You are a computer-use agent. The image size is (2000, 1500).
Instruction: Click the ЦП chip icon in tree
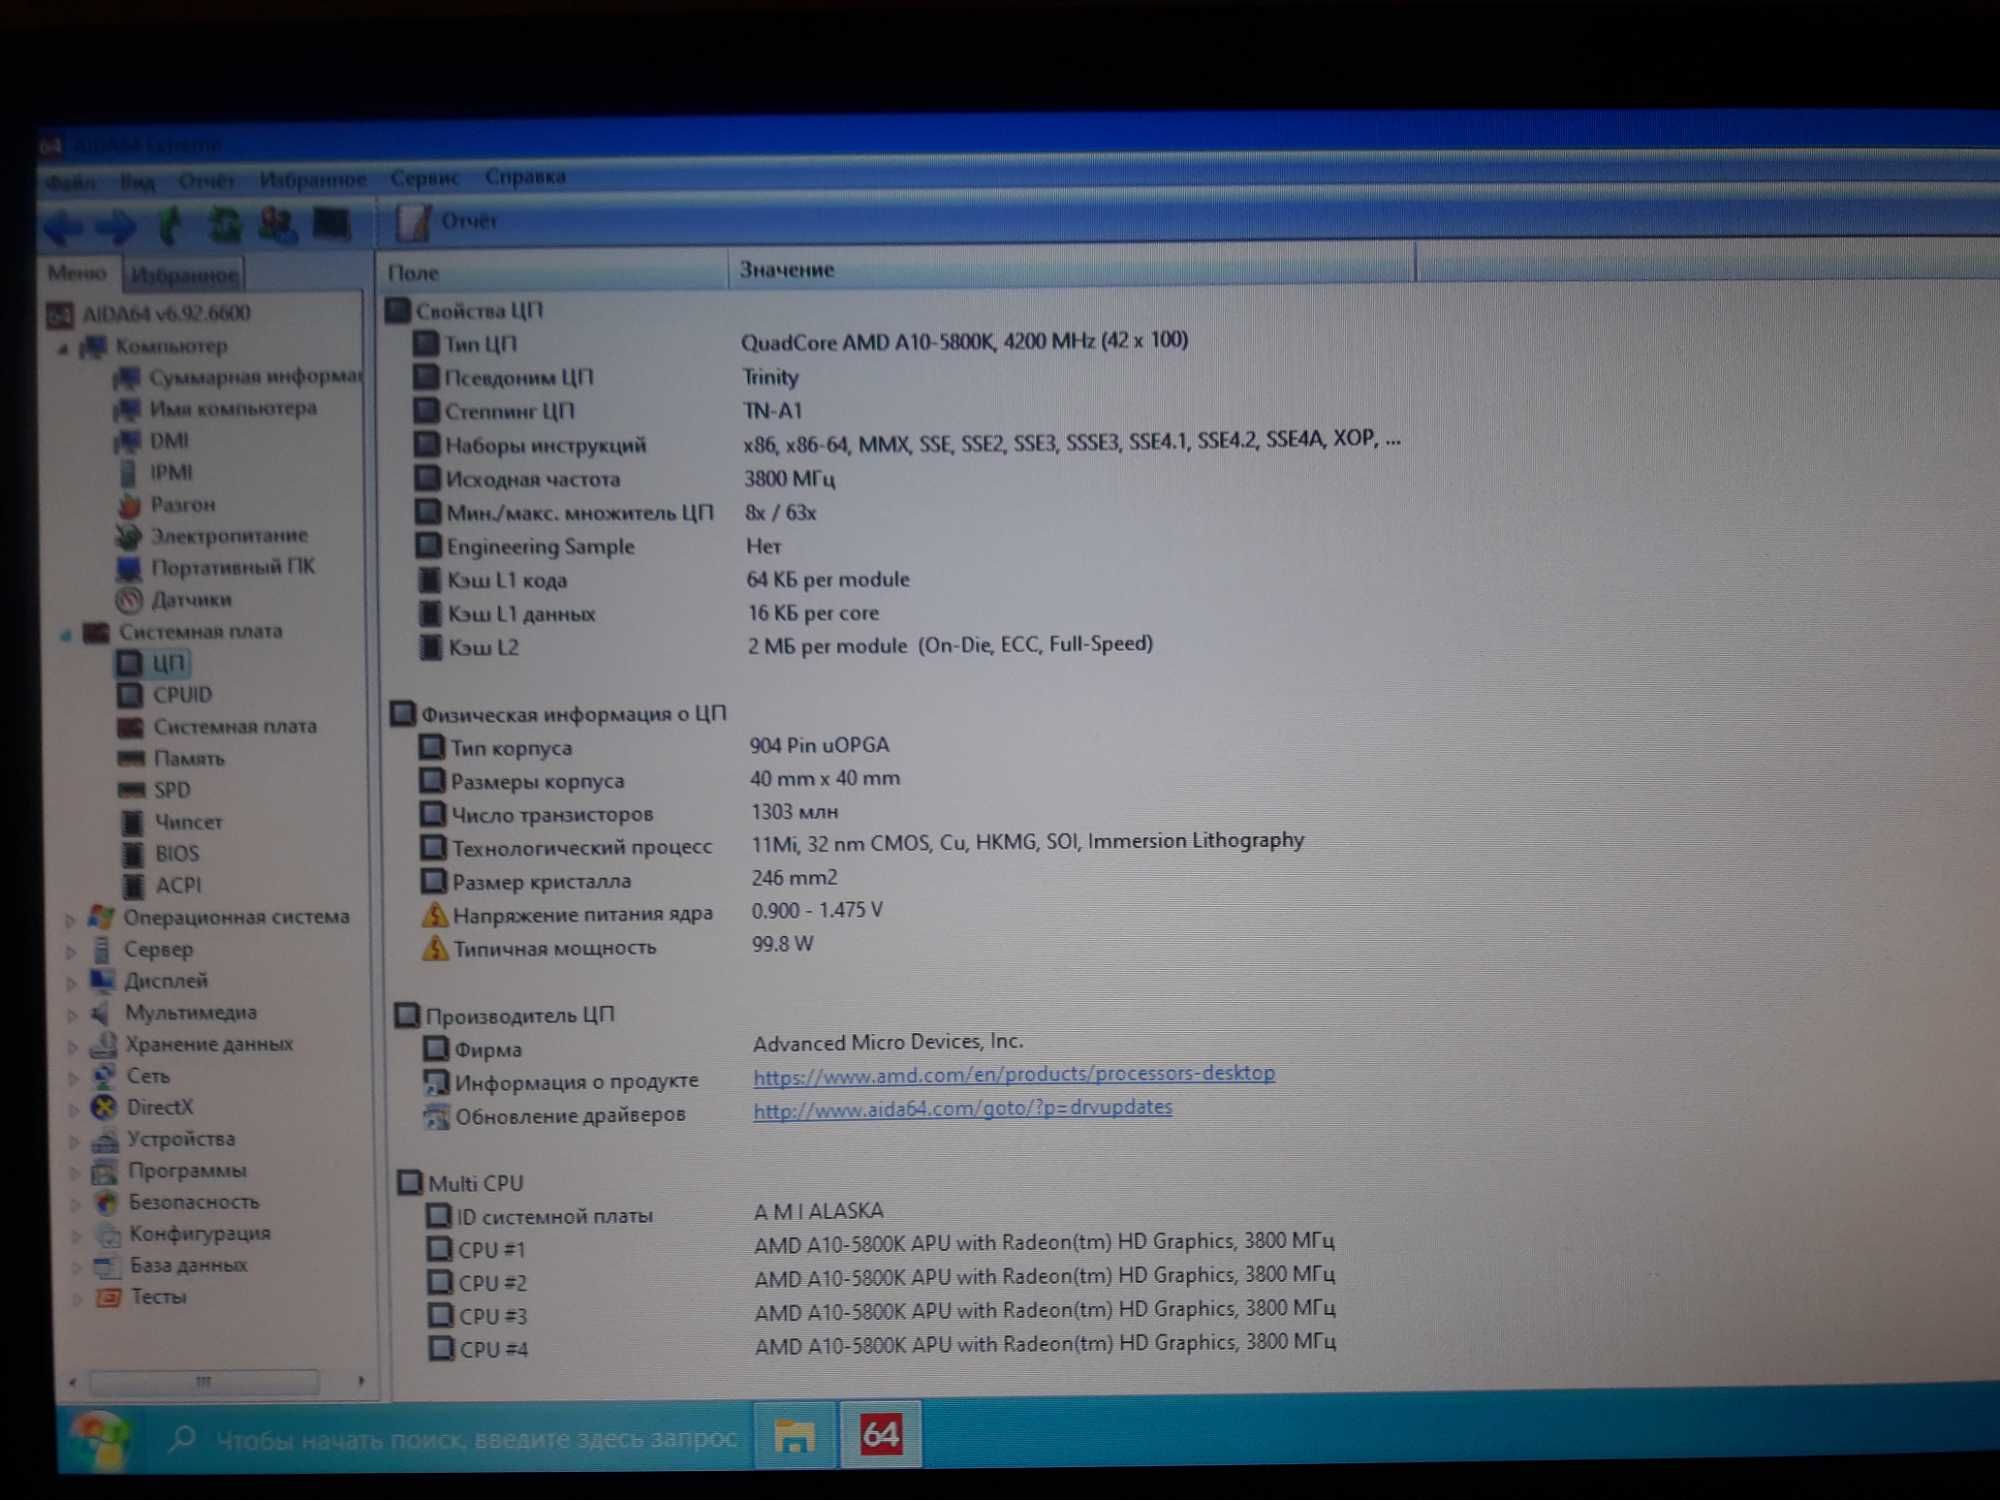[128, 664]
